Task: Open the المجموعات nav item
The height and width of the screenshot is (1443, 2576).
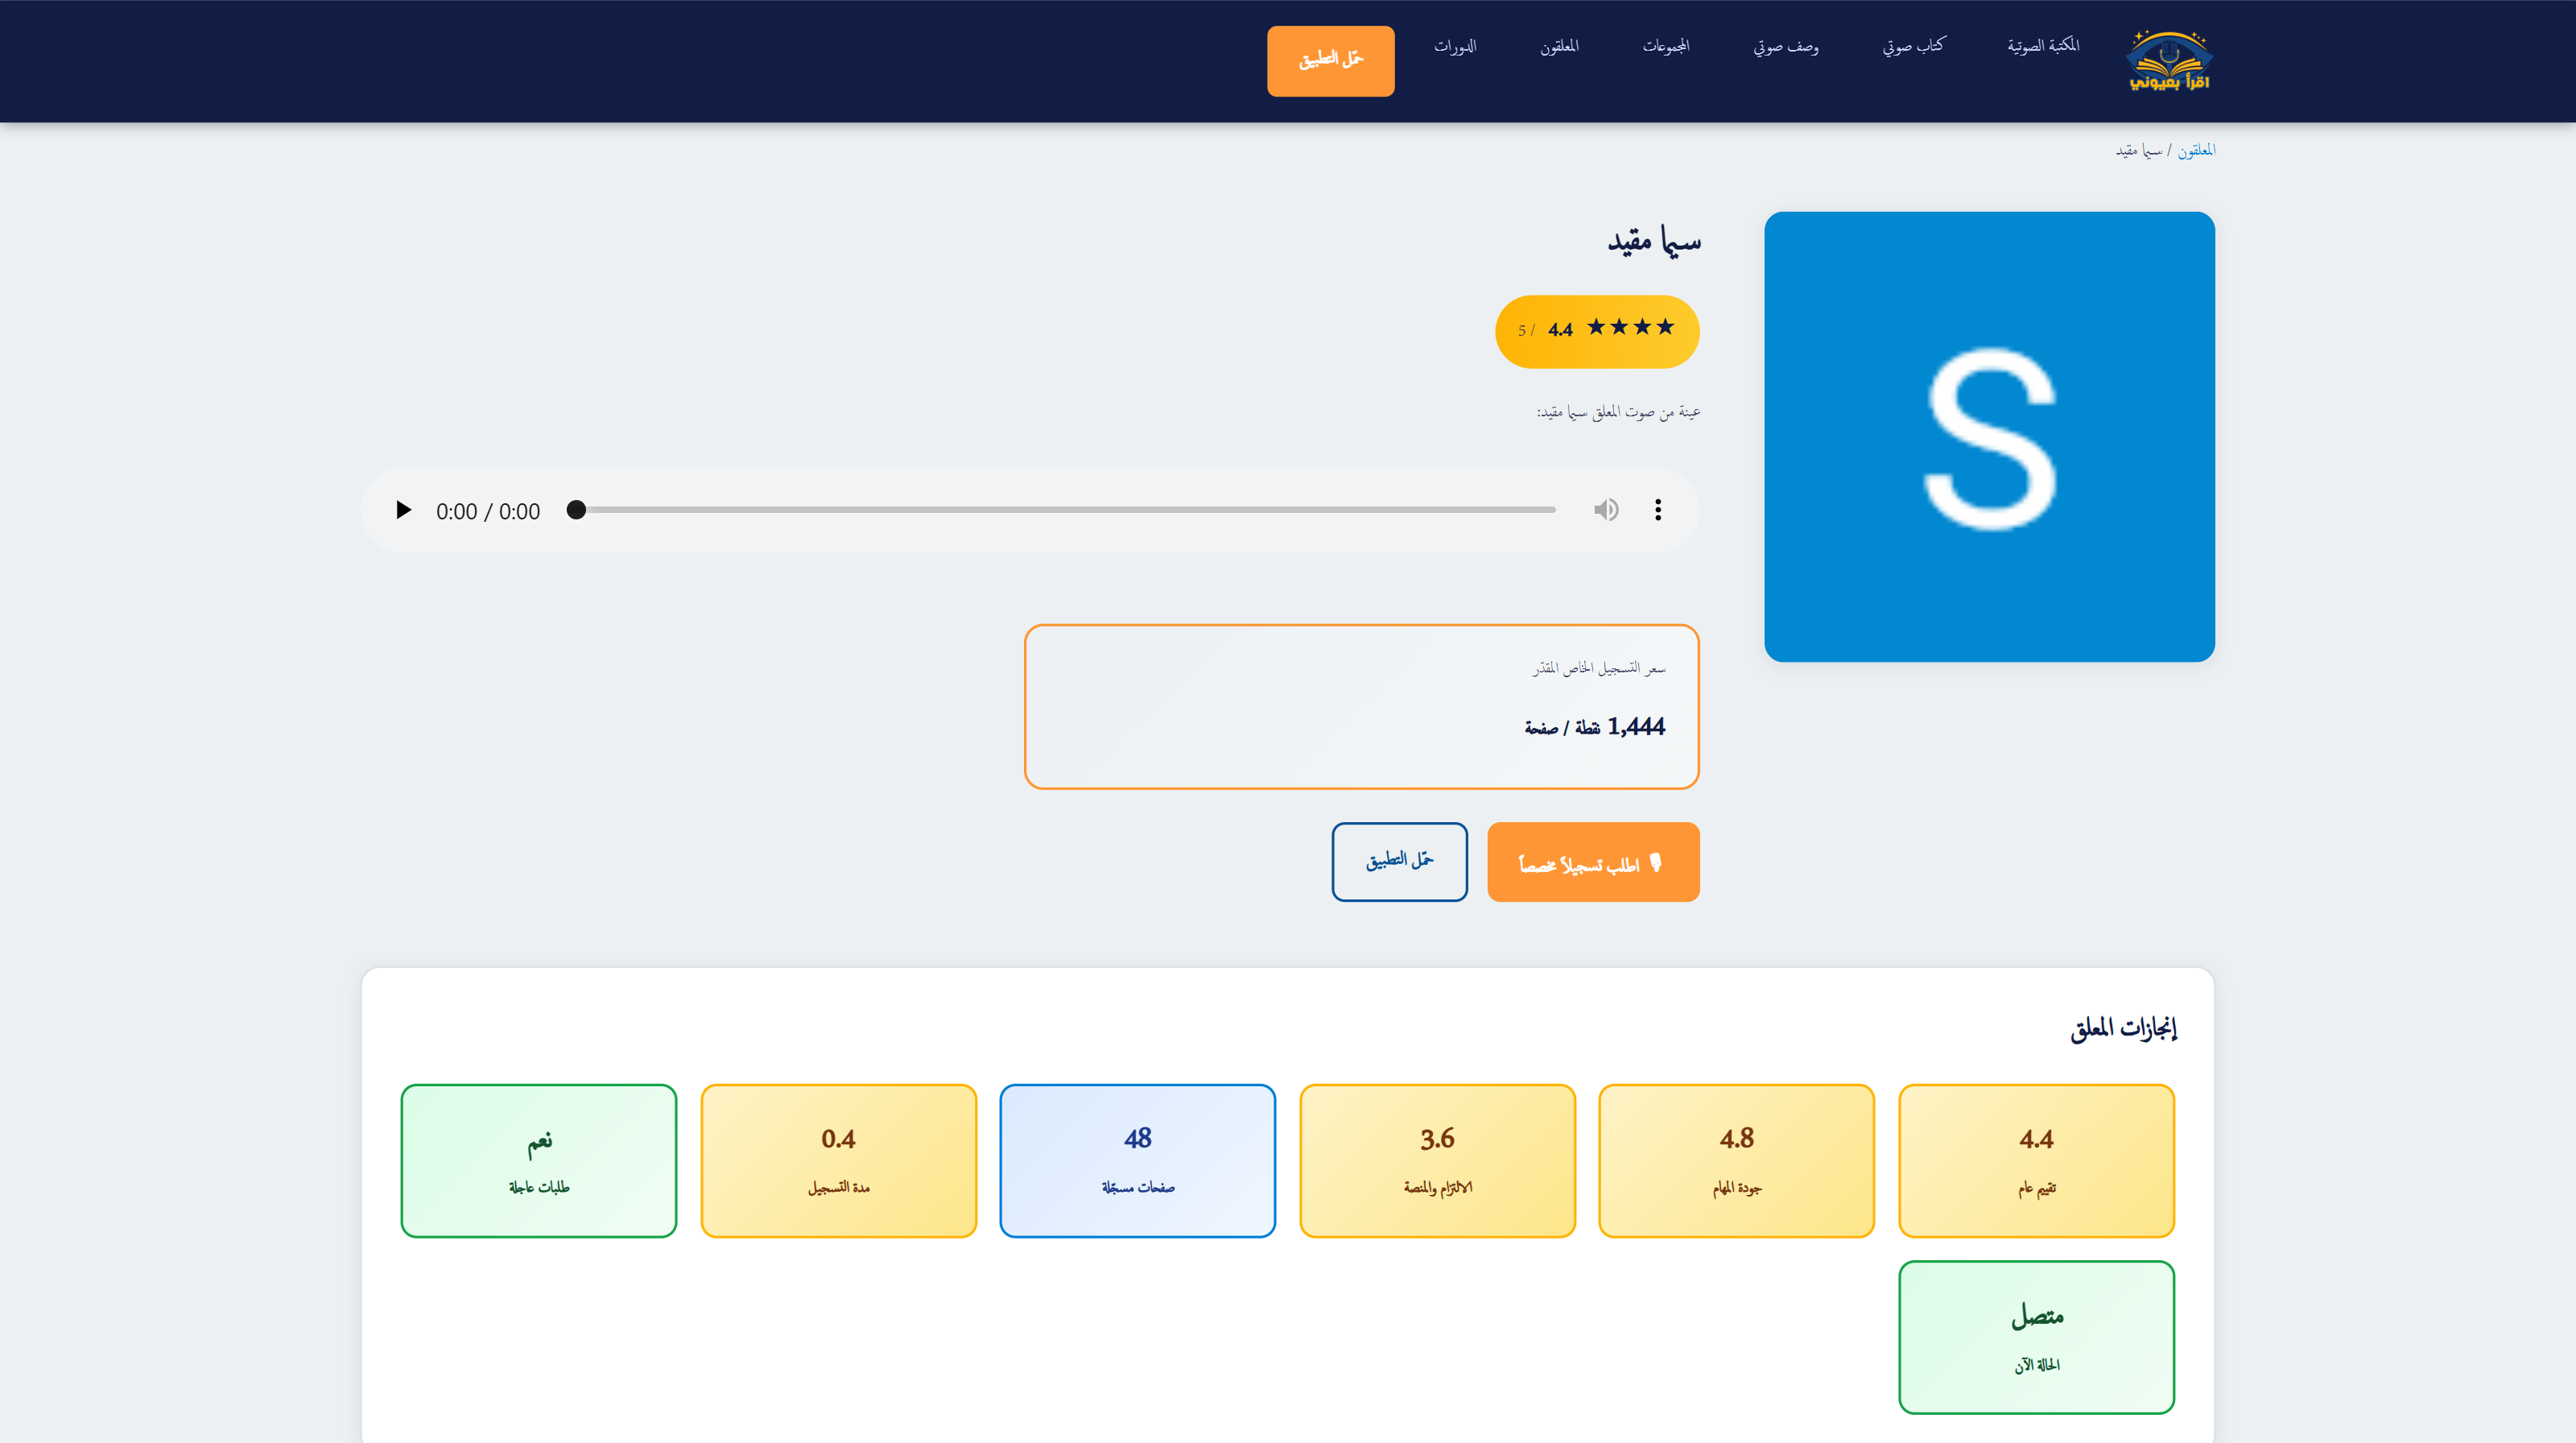Action: (1666, 46)
